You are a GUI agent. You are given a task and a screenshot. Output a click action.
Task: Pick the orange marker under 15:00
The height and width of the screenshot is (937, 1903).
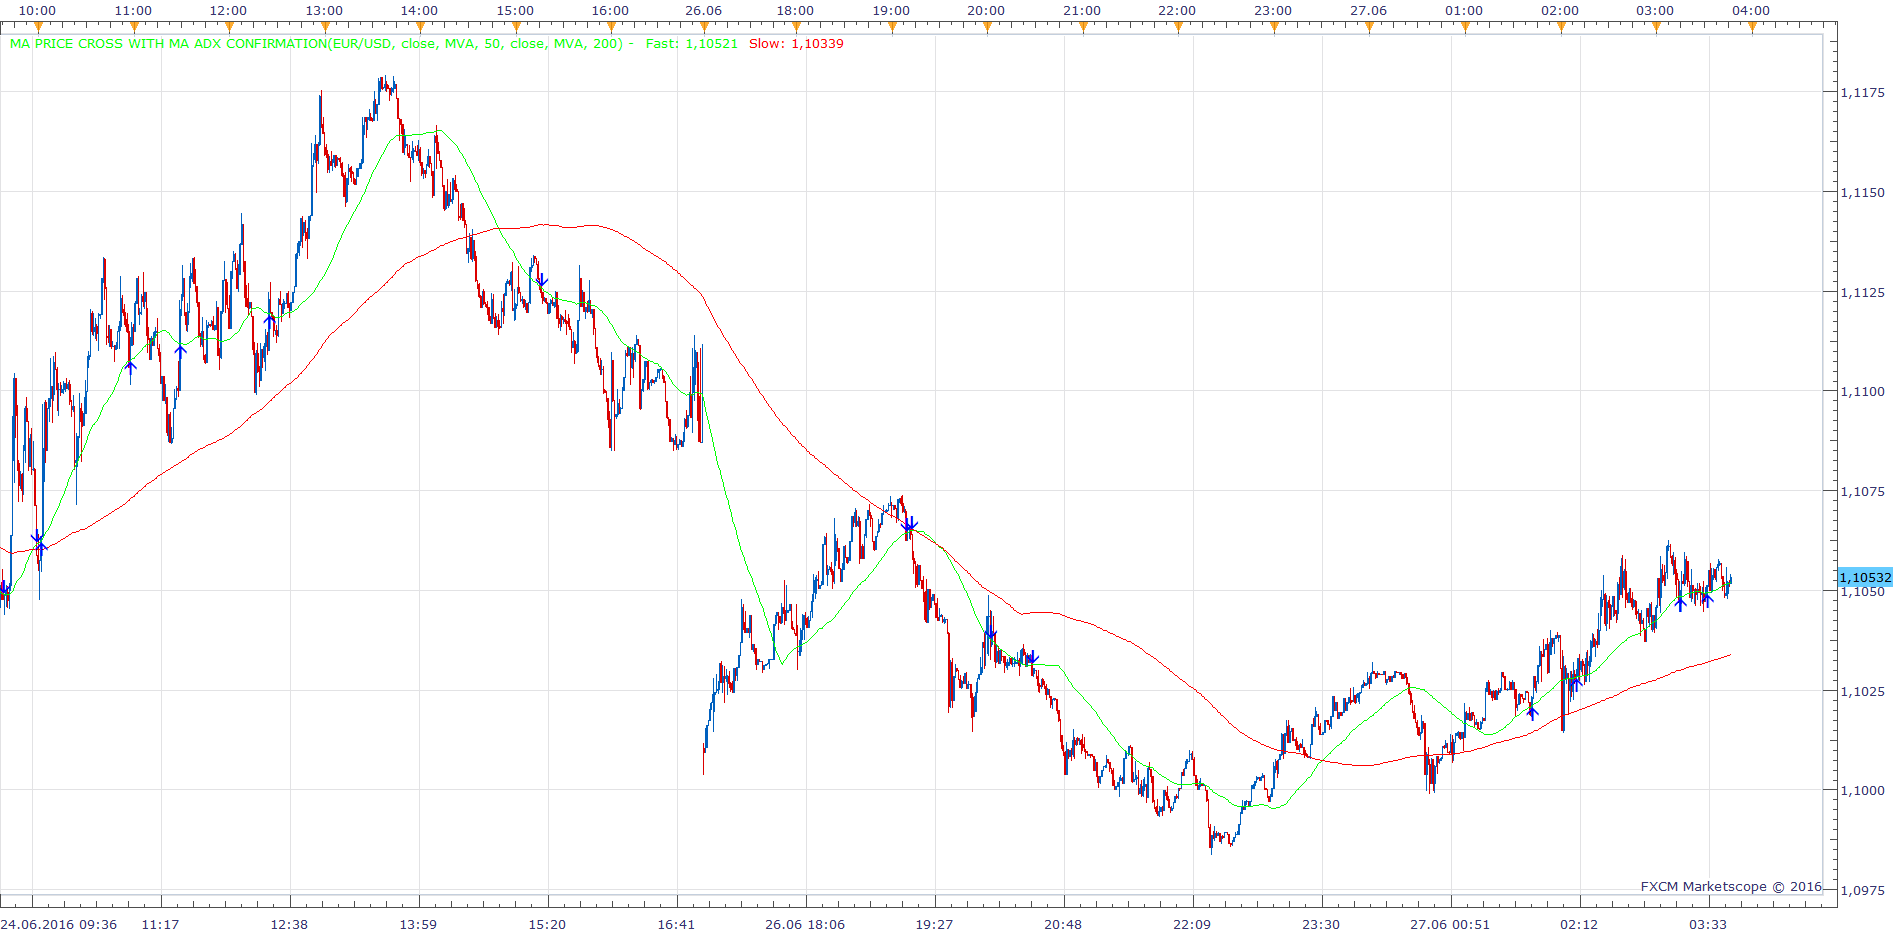coord(515,27)
